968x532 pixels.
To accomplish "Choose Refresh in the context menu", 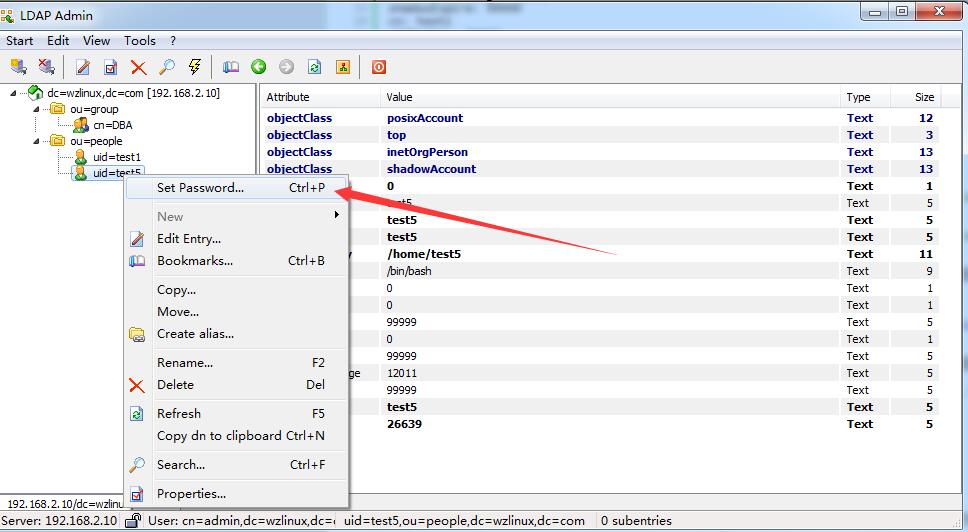I will (x=238, y=414).
